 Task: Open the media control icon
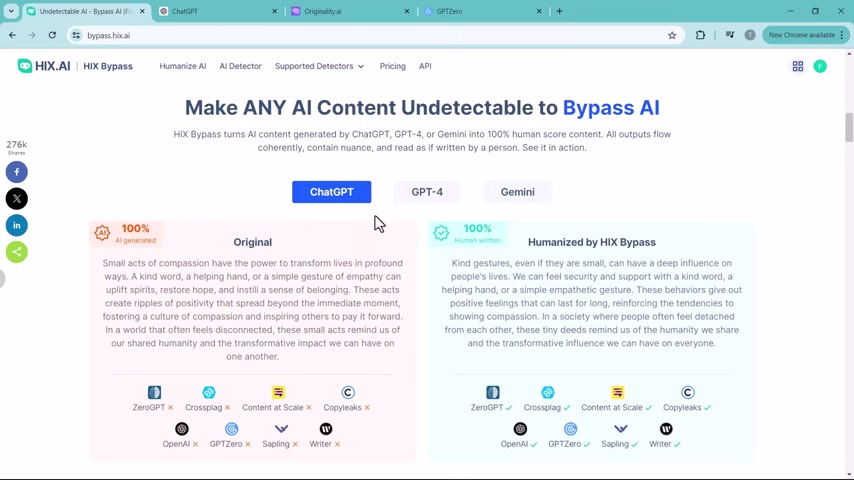[x=730, y=35]
